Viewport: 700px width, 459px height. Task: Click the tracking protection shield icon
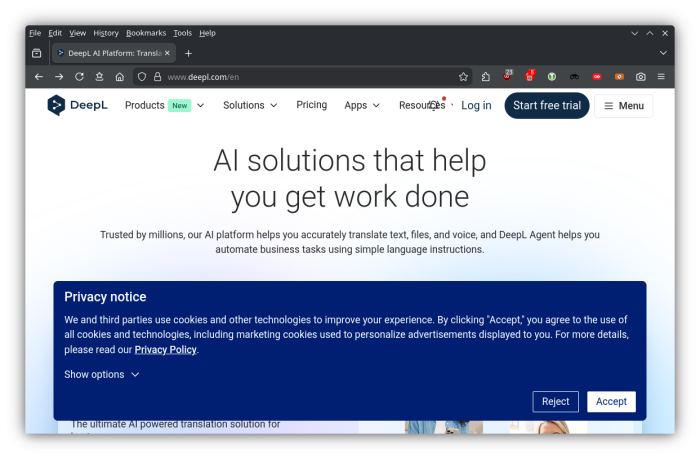142,77
